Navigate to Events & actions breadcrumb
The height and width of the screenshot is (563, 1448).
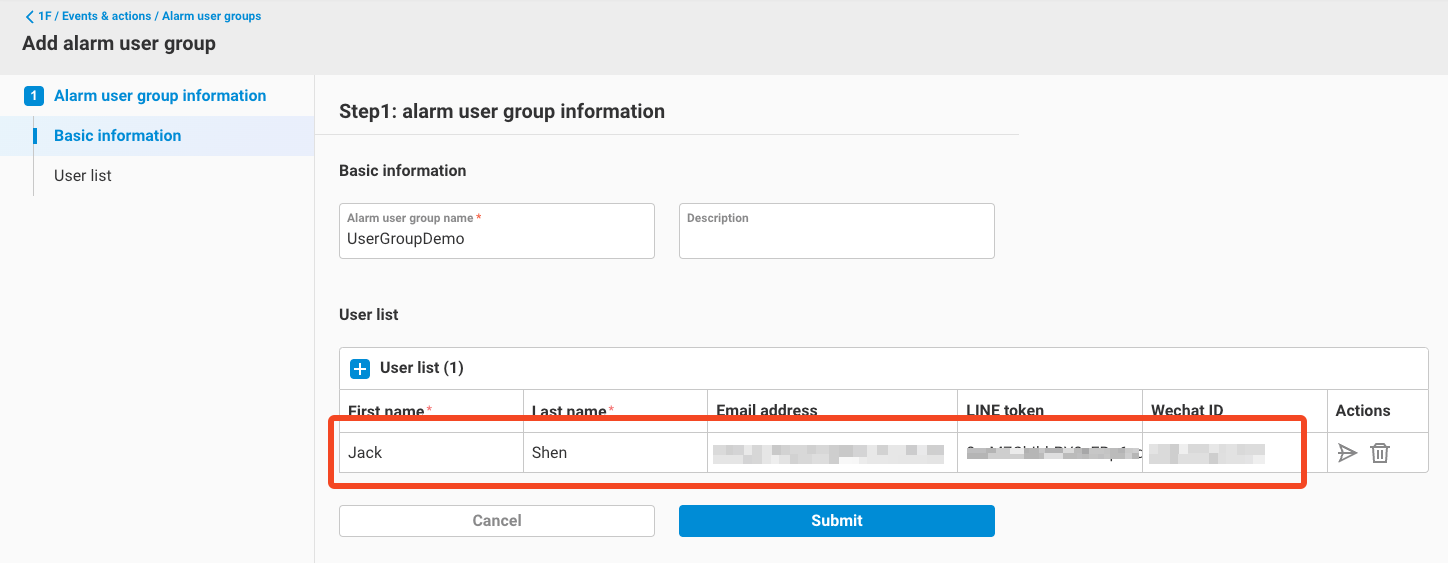coord(107,17)
